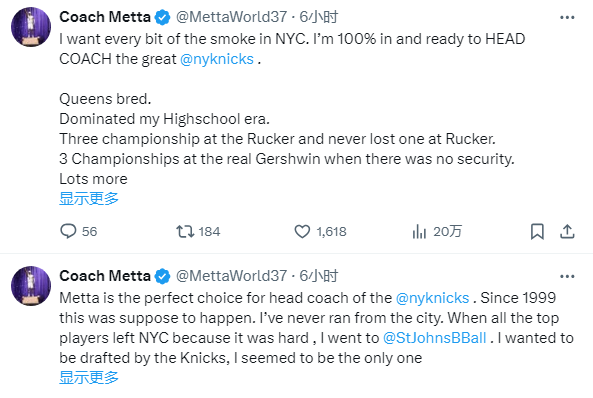Viewport: 593px width, 398px height.
Task: Open Coach Metta name on first tweet
Action: [x=105, y=17]
